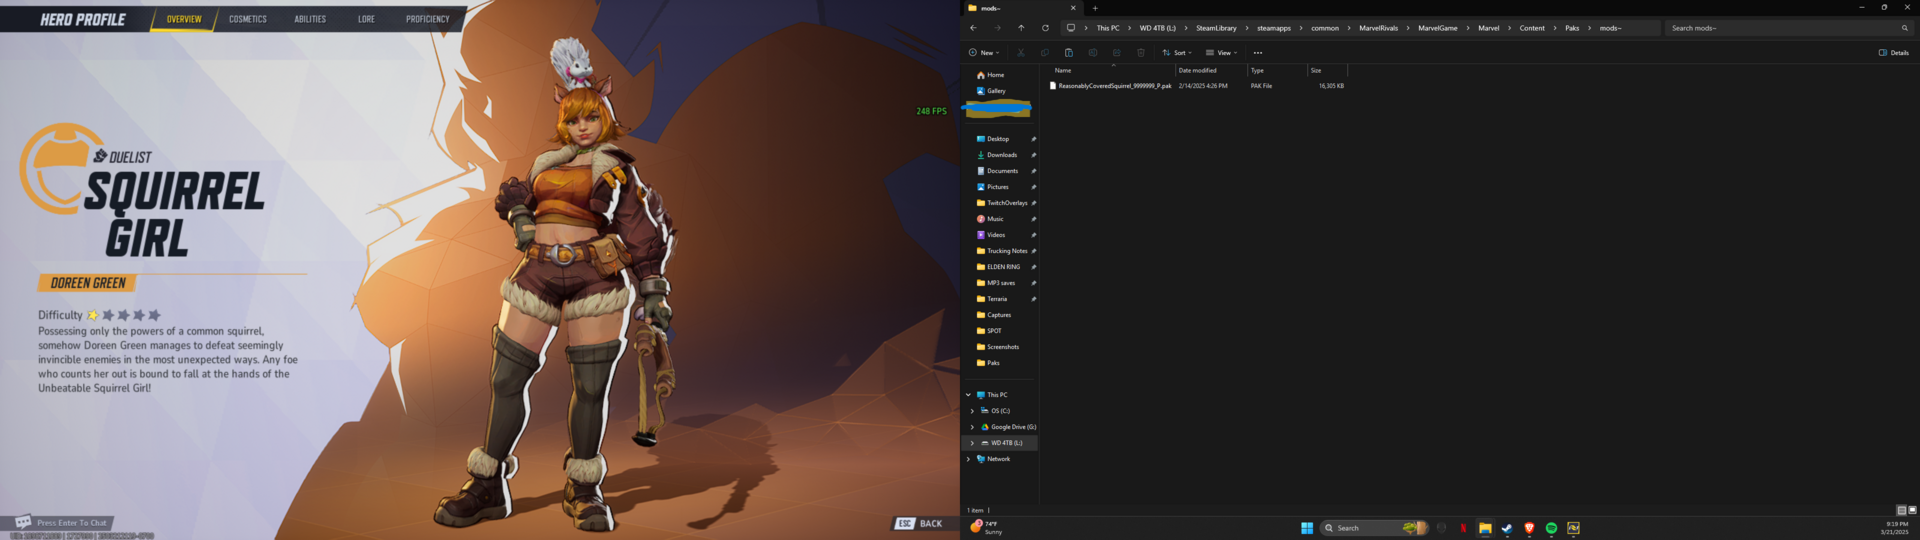This screenshot has height=540, width=1920.
Task: Open a new Explorer tab with plus
Action: 1095,8
